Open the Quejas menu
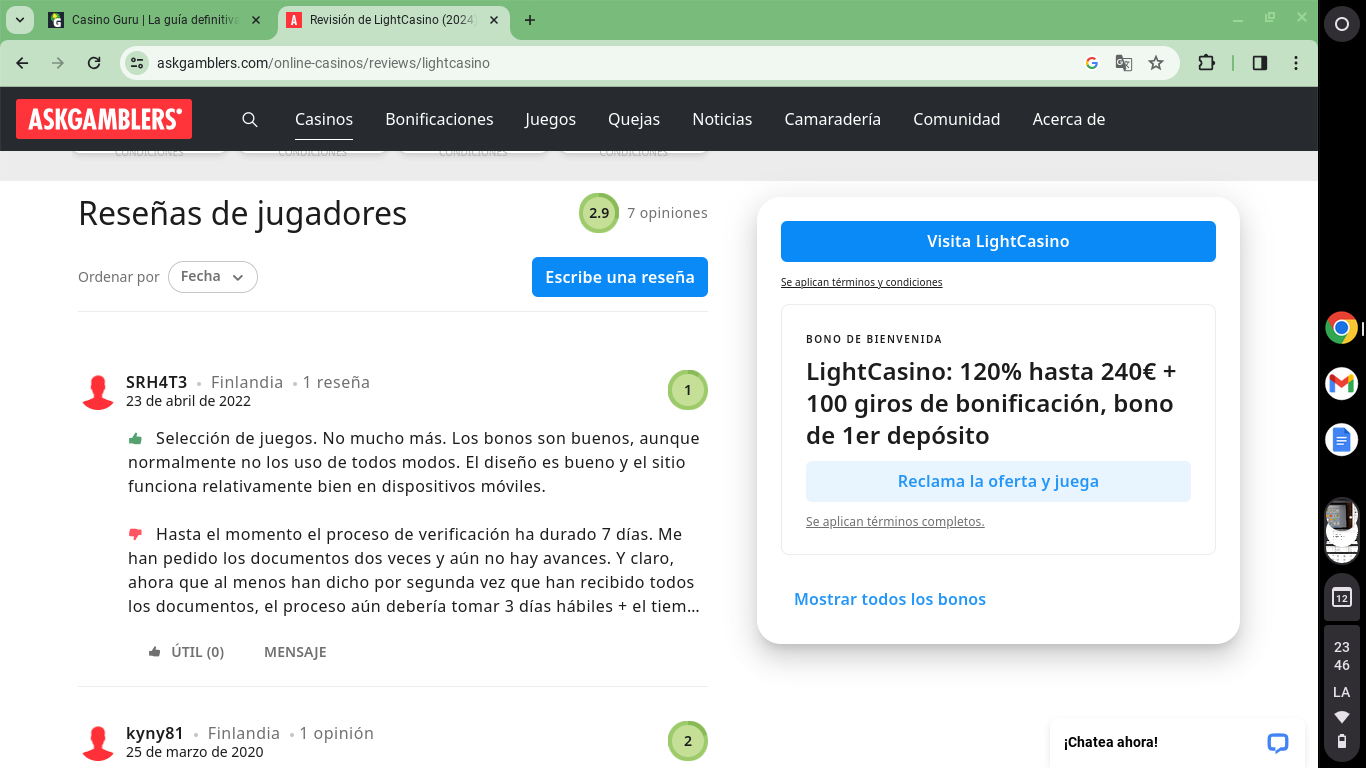The width and height of the screenshot is (1366, 768). click(x=634, y=119)
